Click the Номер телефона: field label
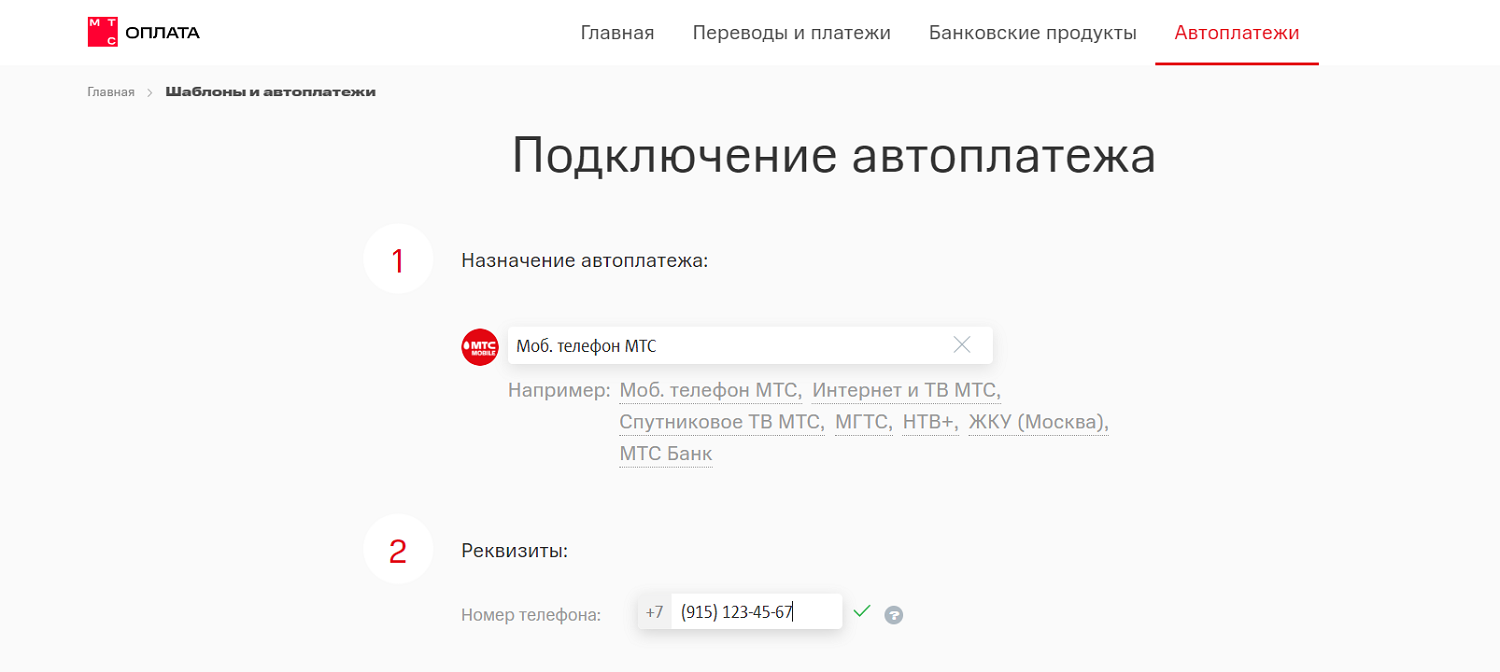The width and height of the screenshot is (1500, 672). (x=531, y=615)
